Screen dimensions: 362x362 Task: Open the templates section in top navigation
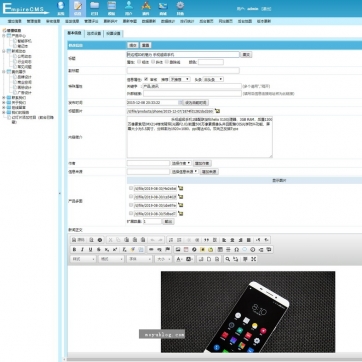112,8
